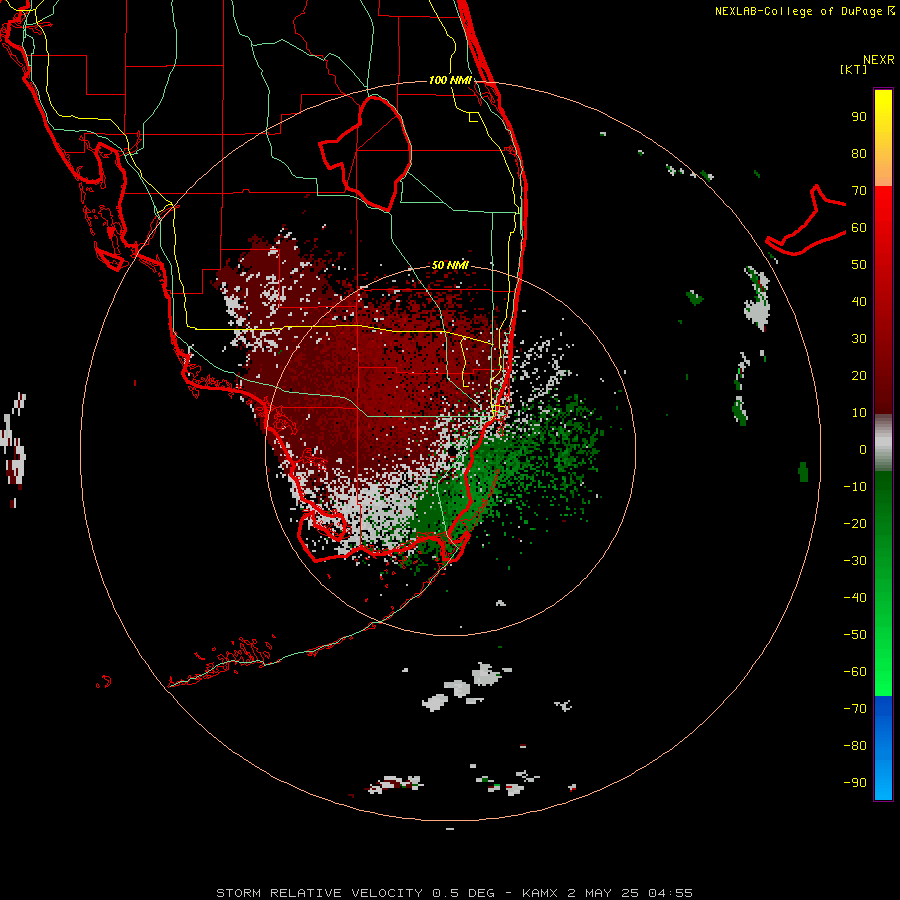Click the 50 value on velocity scale

tap(859, 265)
